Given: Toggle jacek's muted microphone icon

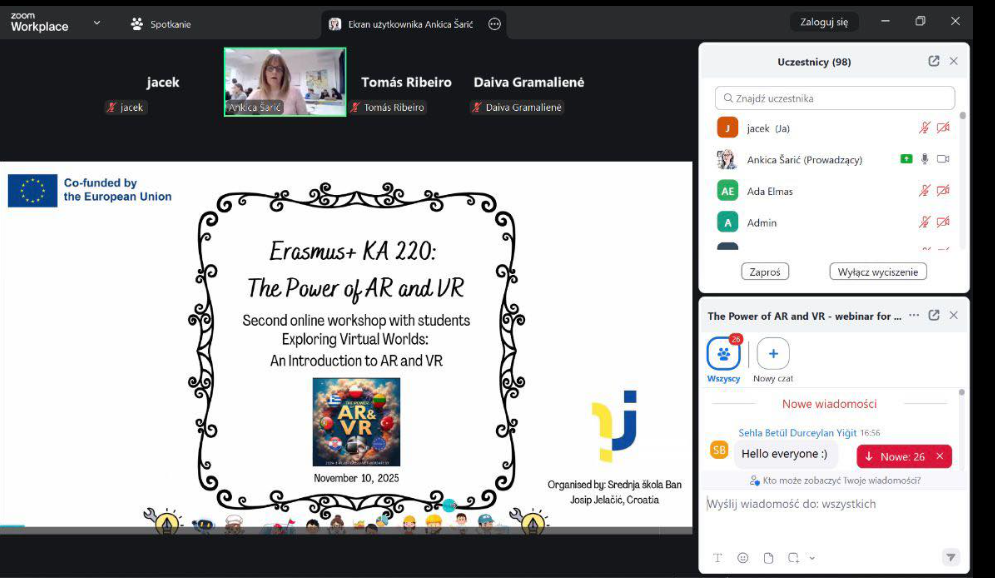Looking at the screenshot, I should [925, 128].
